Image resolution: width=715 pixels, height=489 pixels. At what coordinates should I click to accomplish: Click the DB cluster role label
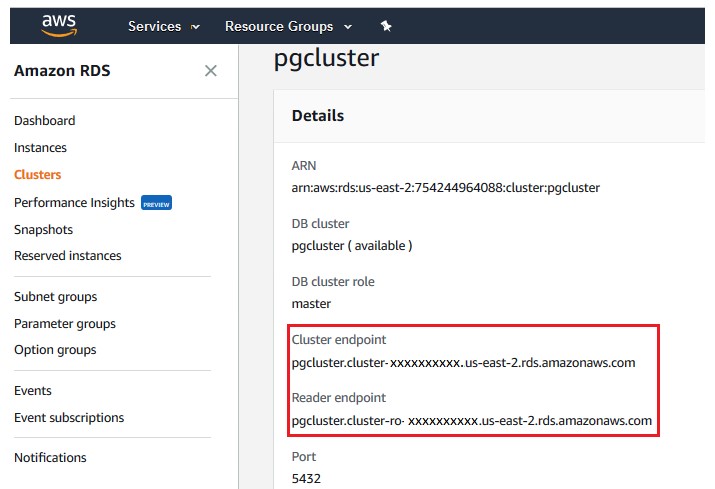point(333,282)
